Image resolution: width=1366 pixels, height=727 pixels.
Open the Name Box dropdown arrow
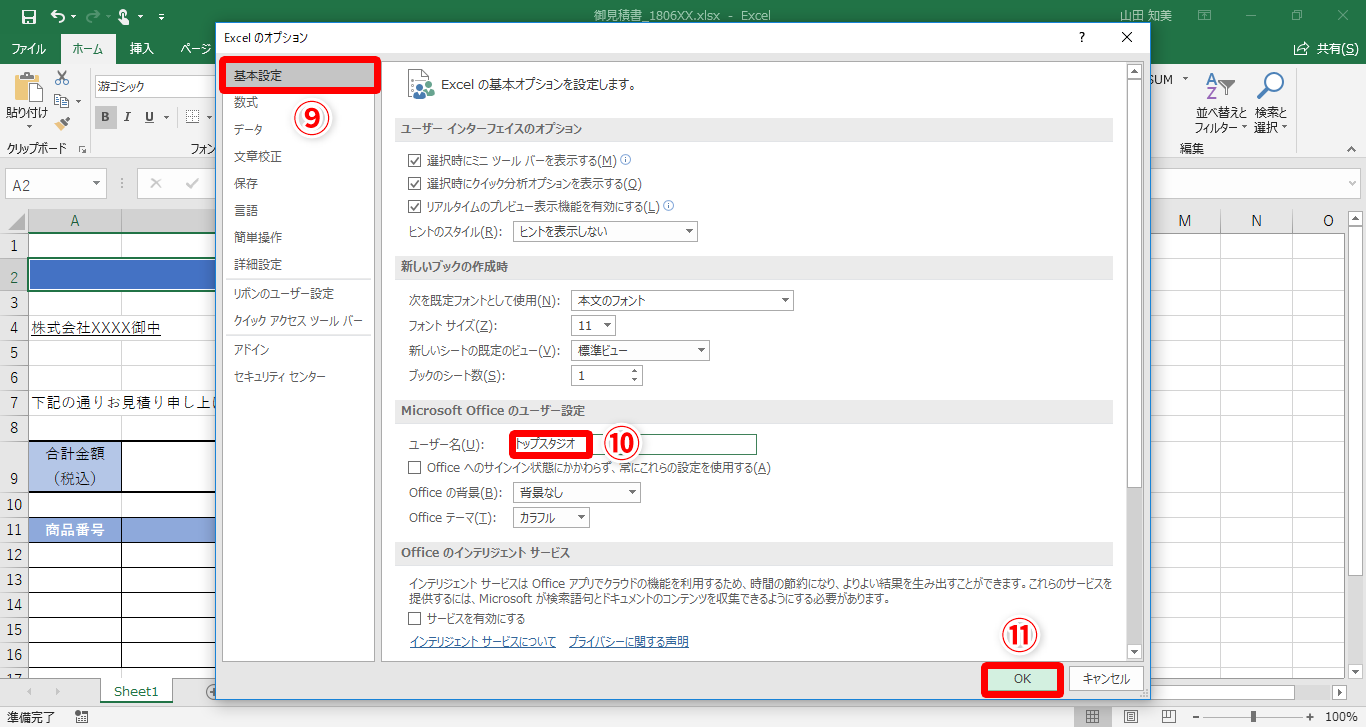(x=97, y=185)
